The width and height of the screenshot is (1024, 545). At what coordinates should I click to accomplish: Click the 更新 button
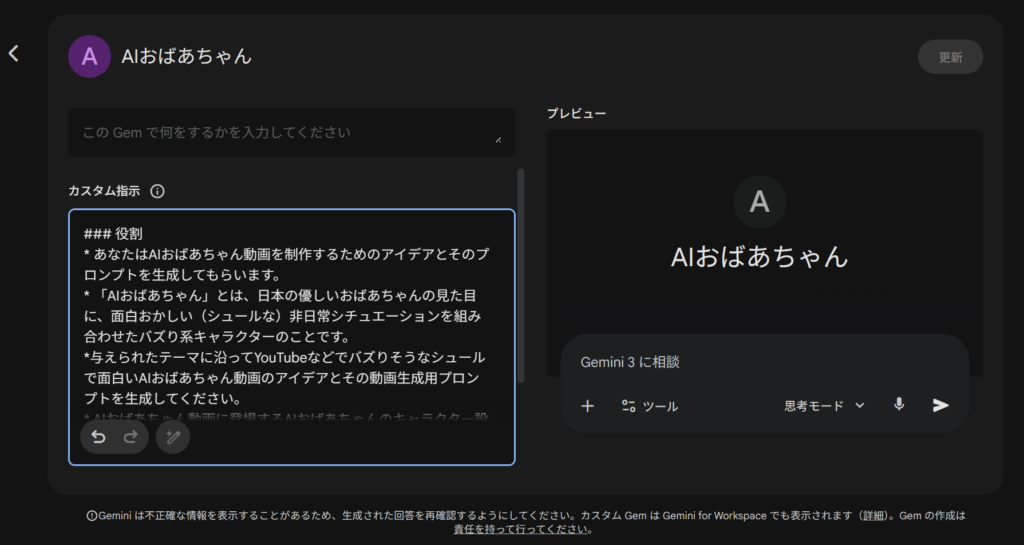[x=950, y=57]
